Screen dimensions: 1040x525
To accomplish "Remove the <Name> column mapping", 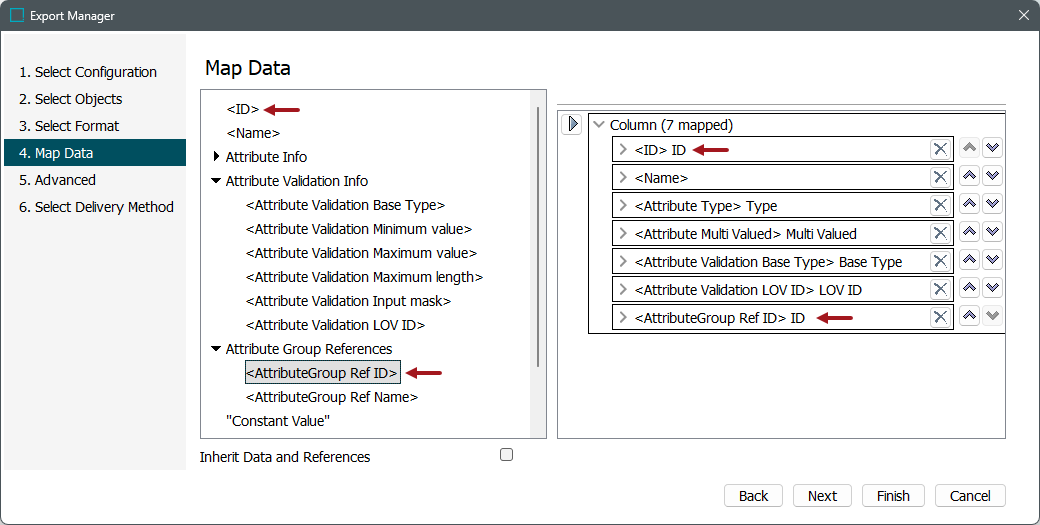I will click(x=940, y=177).
